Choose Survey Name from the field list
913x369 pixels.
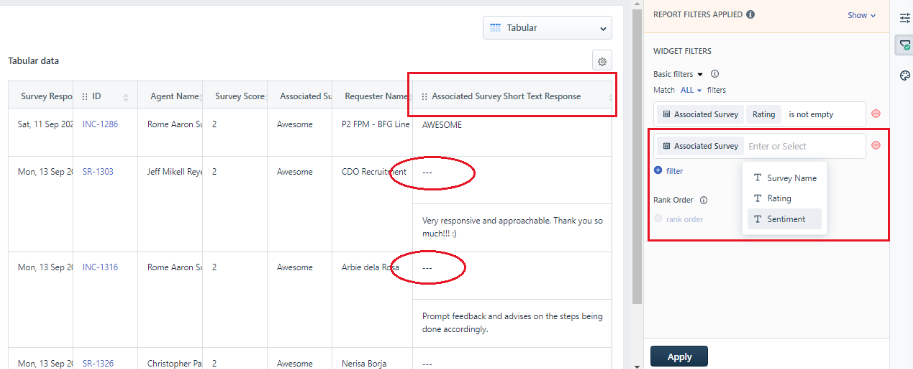pyautogui.click(x=785, y=178)
